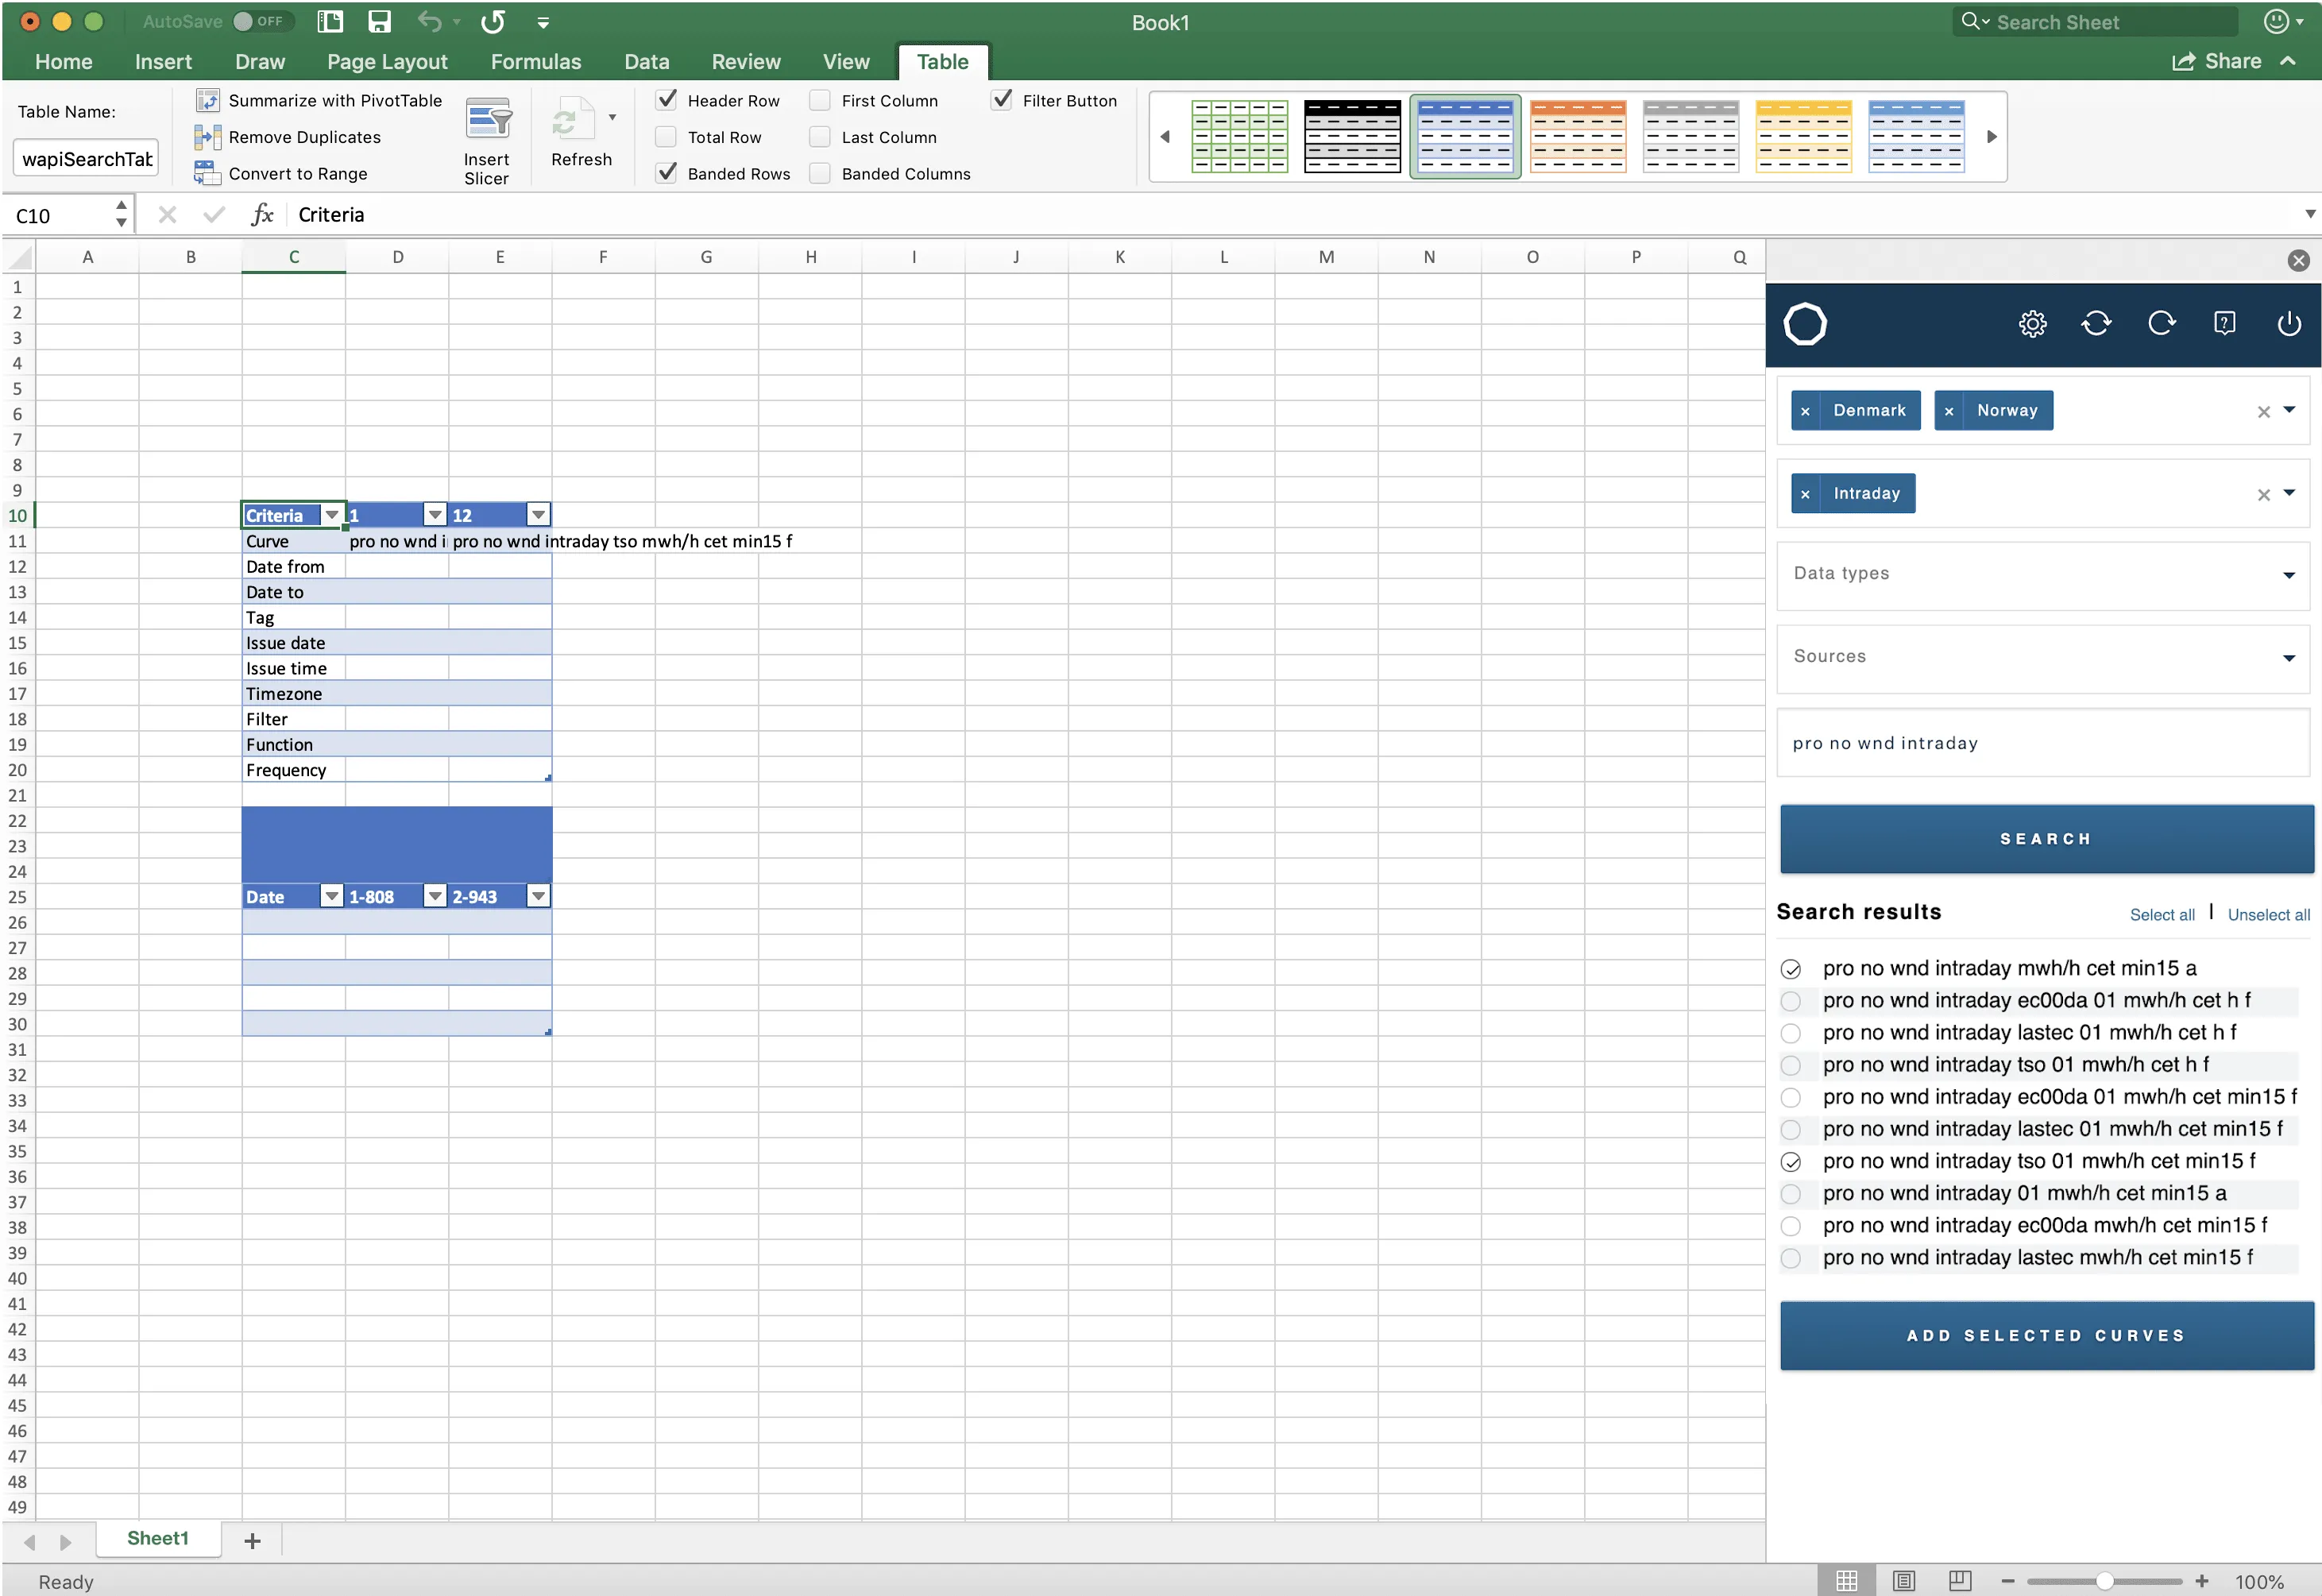The height and width of the screenshot is (1596, 2322).
Task: Click the Table Name input field
Action: tap(86, 159)
